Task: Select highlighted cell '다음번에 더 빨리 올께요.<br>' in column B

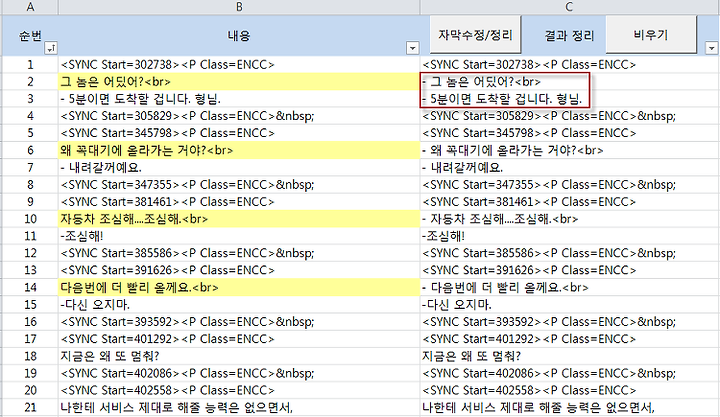Action: point(239,287)
